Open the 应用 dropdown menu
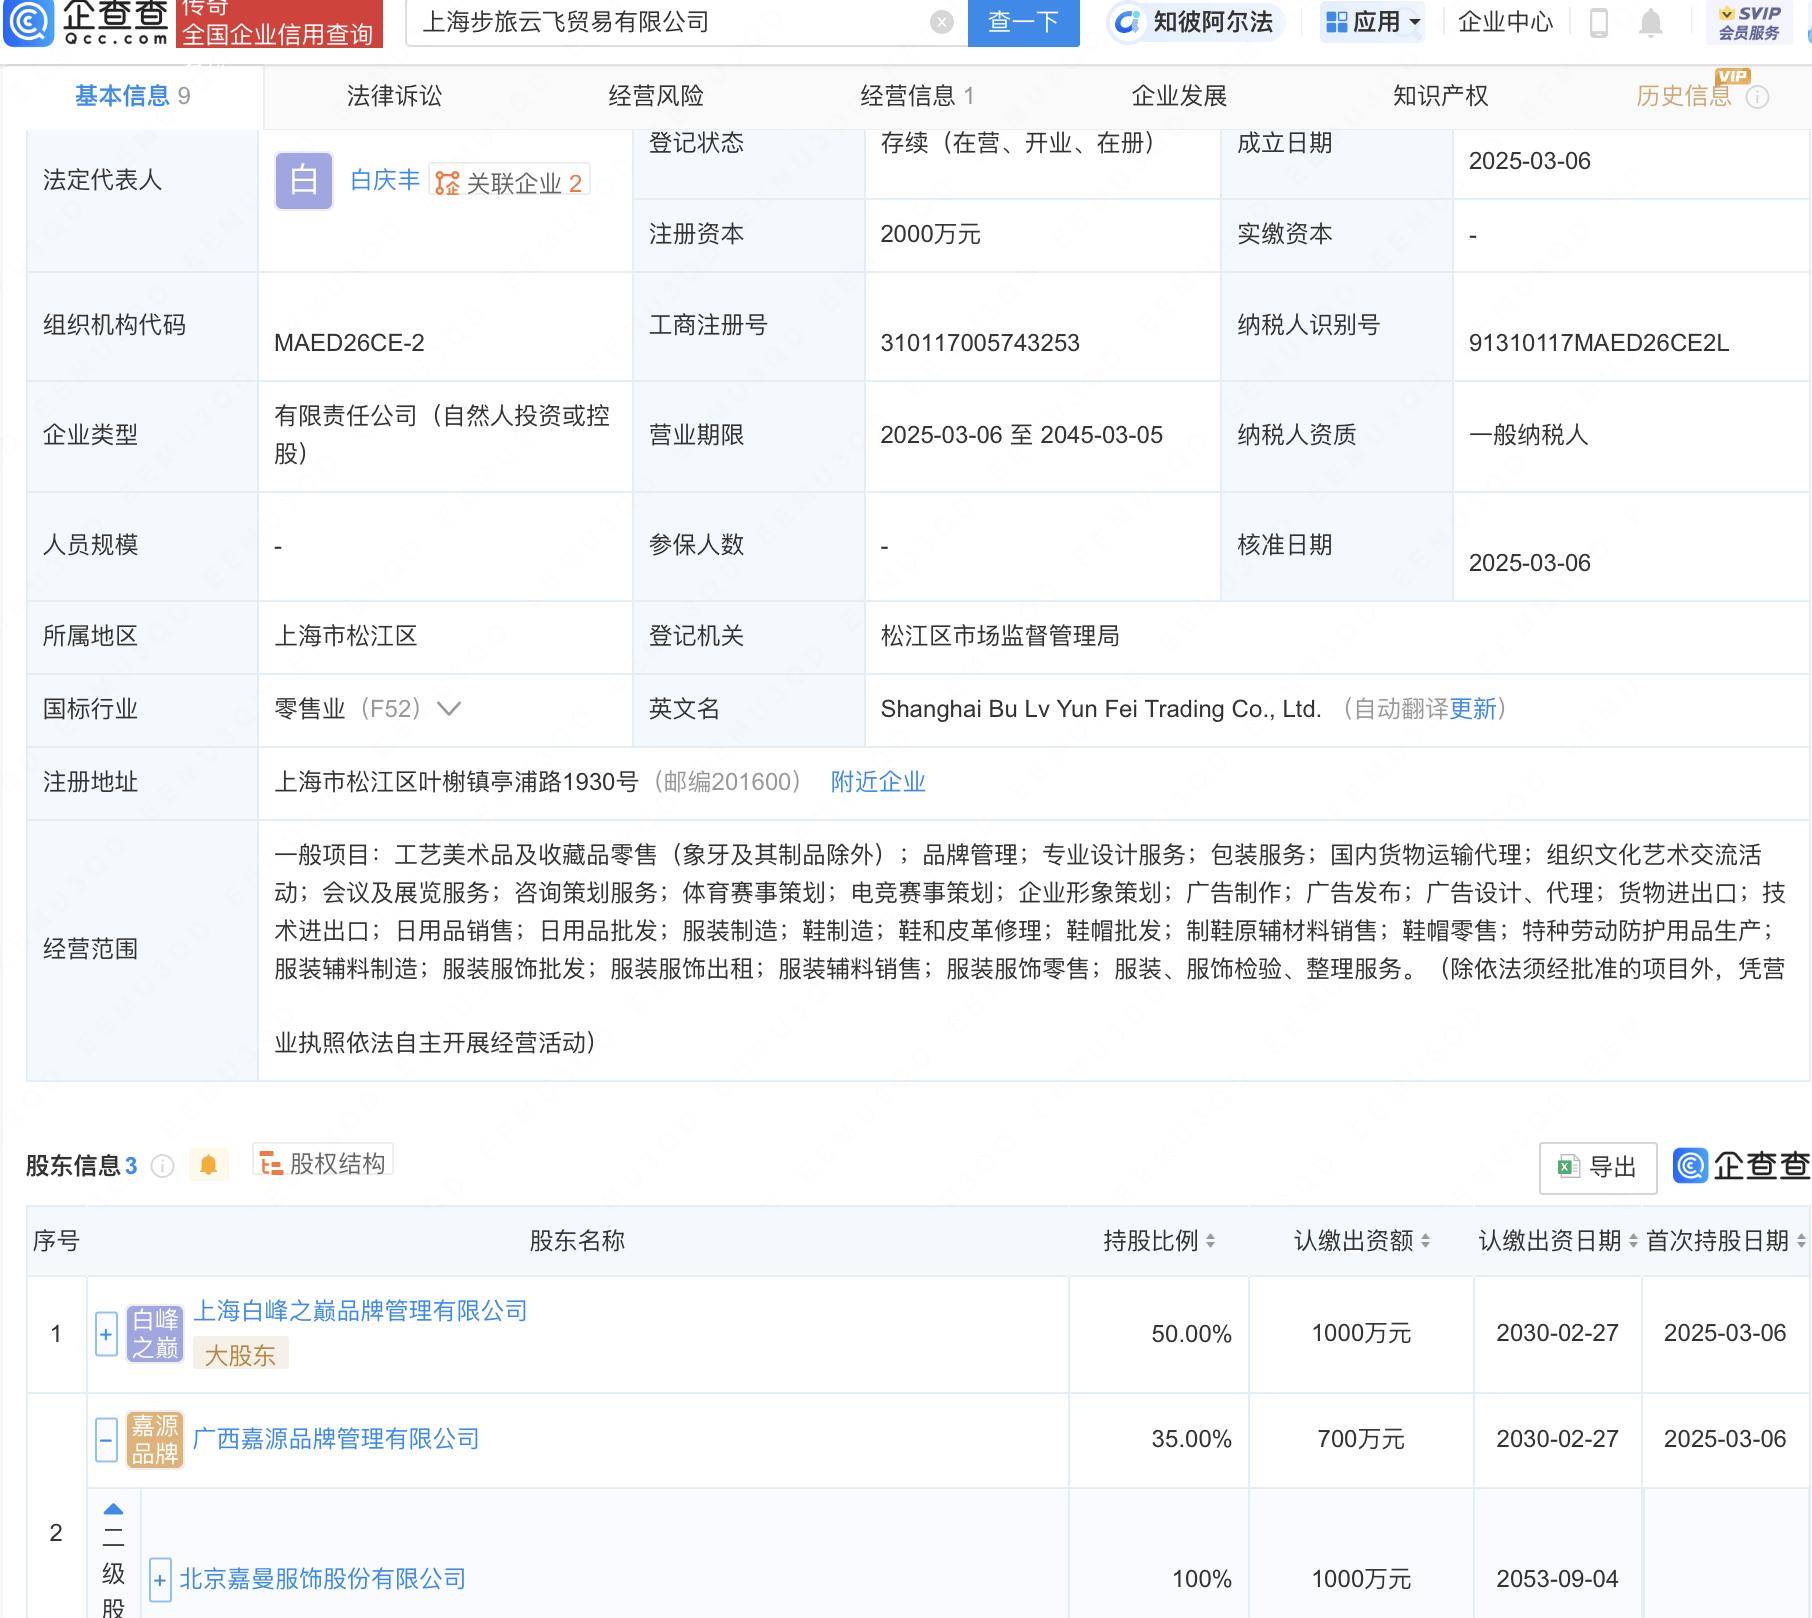This screenshot has height=1618, width=1812. [x=1372, y=22]
